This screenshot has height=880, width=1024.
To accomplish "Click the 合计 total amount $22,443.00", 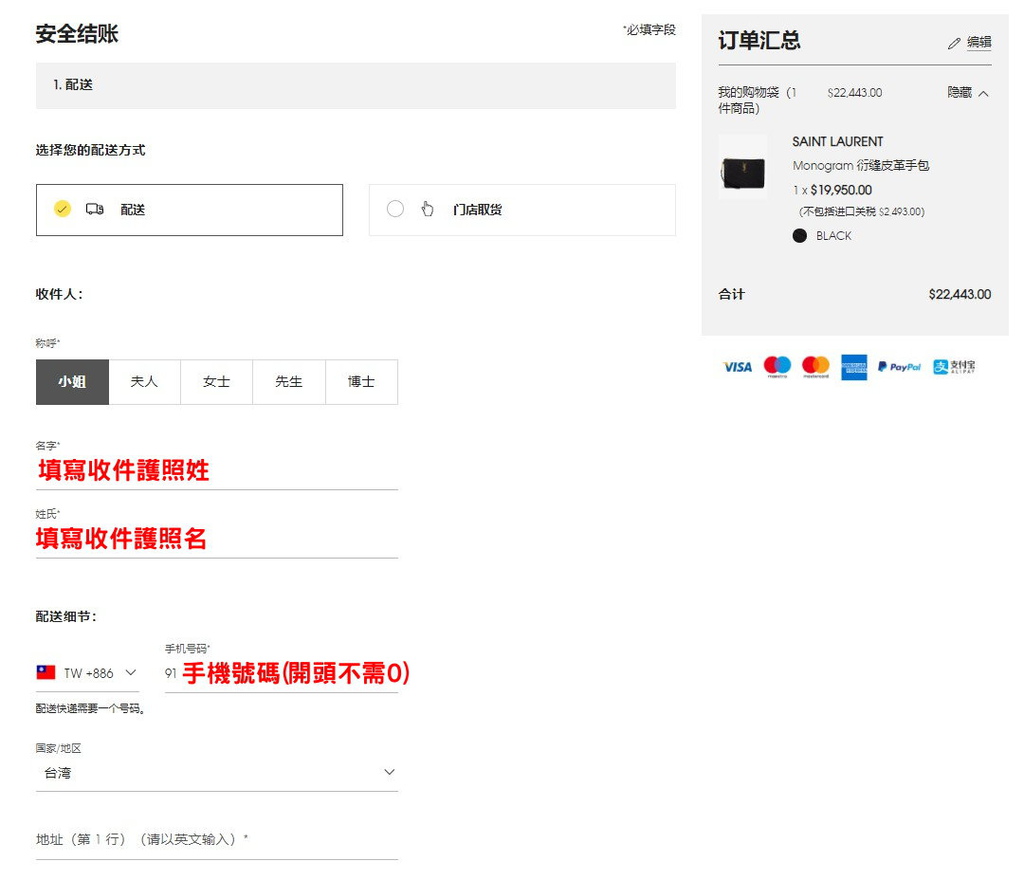I will point(960,294).
